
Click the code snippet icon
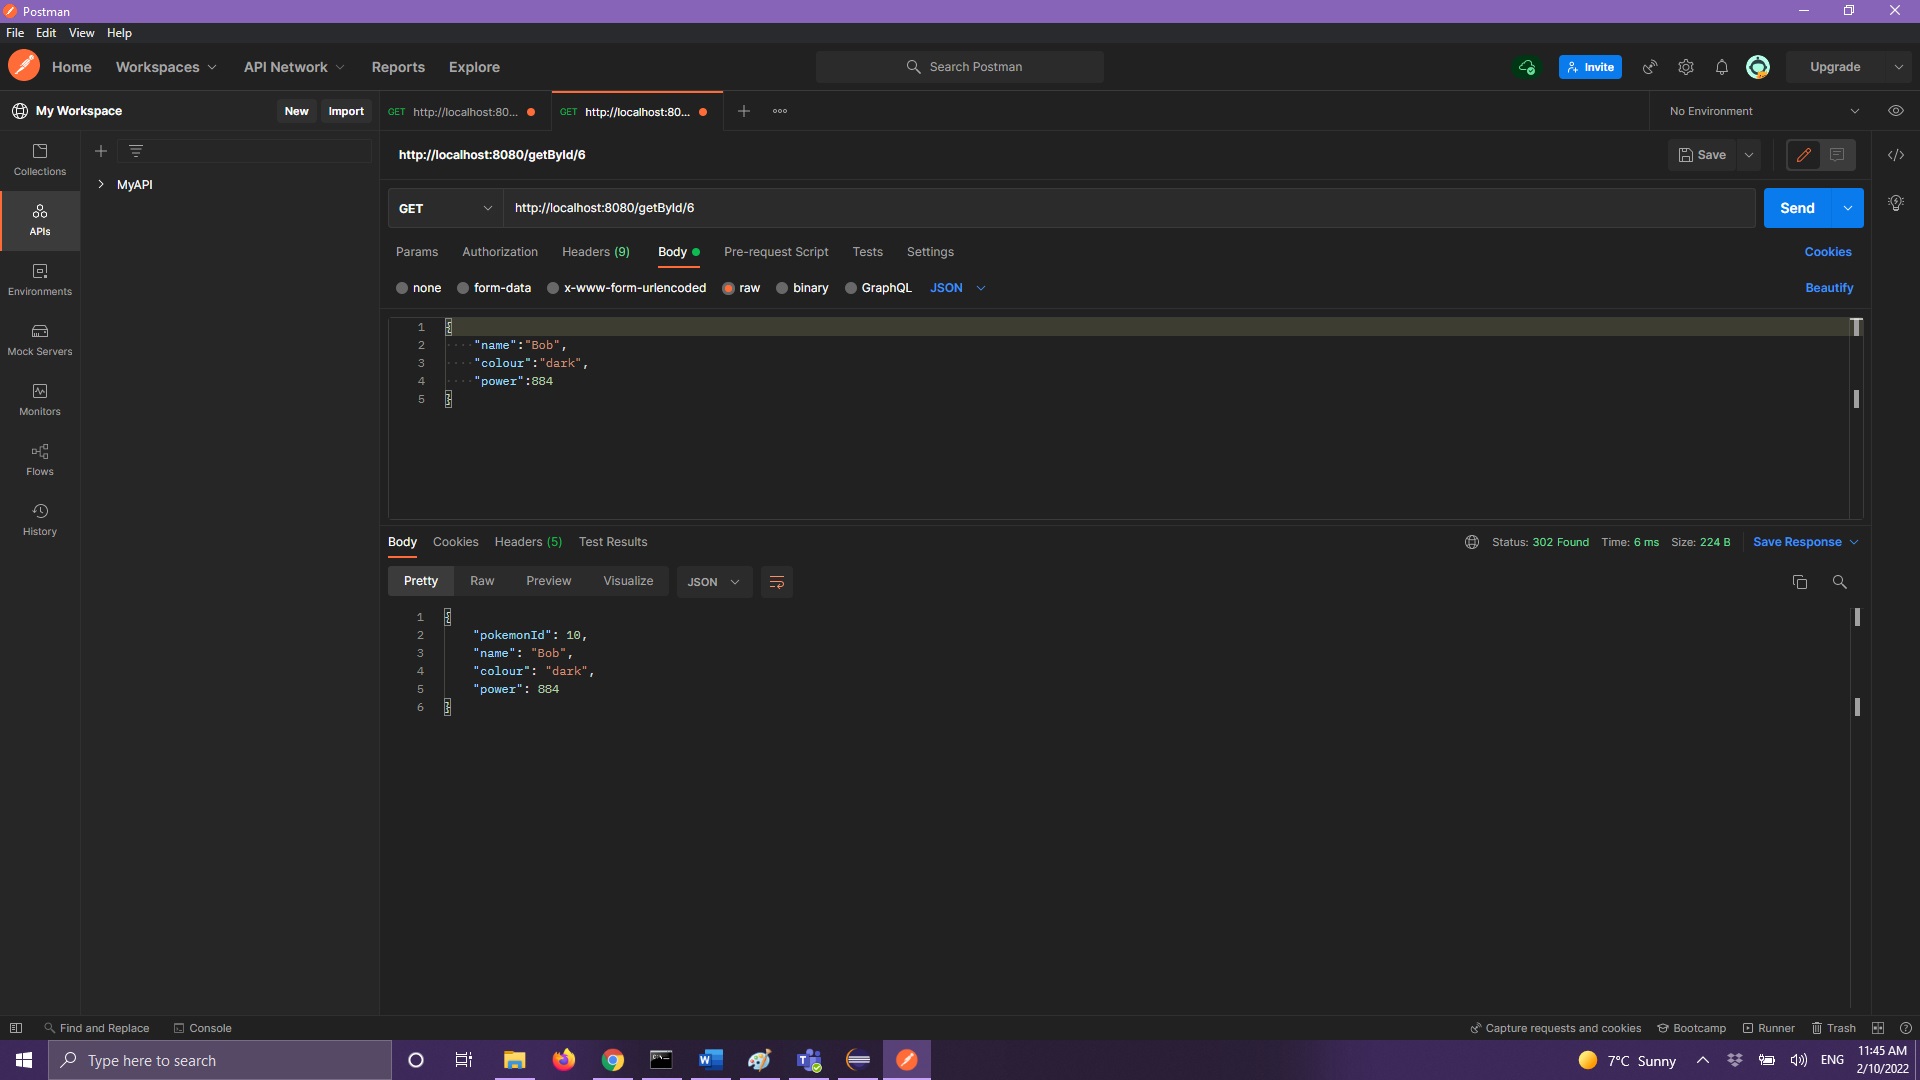pos(1895,155)
